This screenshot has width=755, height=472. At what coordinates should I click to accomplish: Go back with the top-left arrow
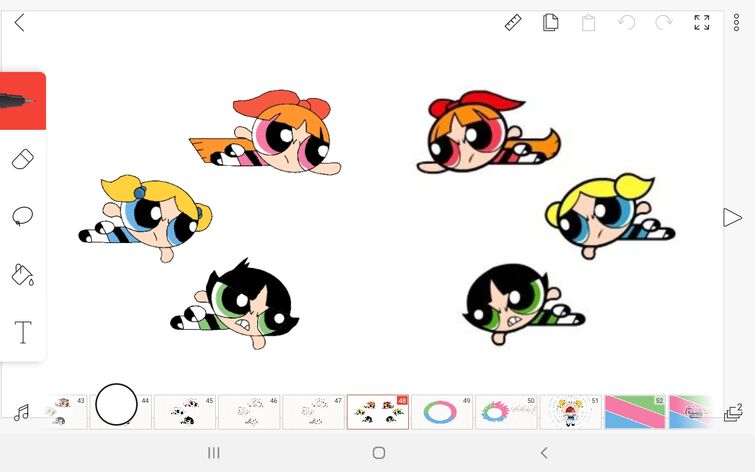(19, 23)
